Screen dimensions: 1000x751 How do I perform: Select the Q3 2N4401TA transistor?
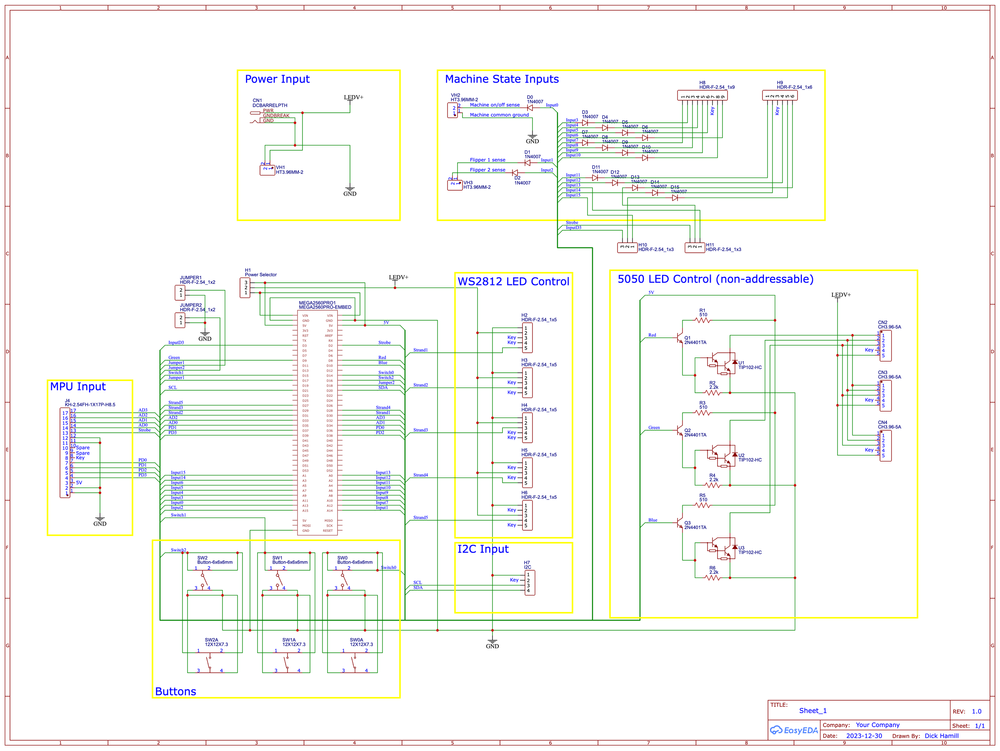pyautogui.click(x=679, y=523)
